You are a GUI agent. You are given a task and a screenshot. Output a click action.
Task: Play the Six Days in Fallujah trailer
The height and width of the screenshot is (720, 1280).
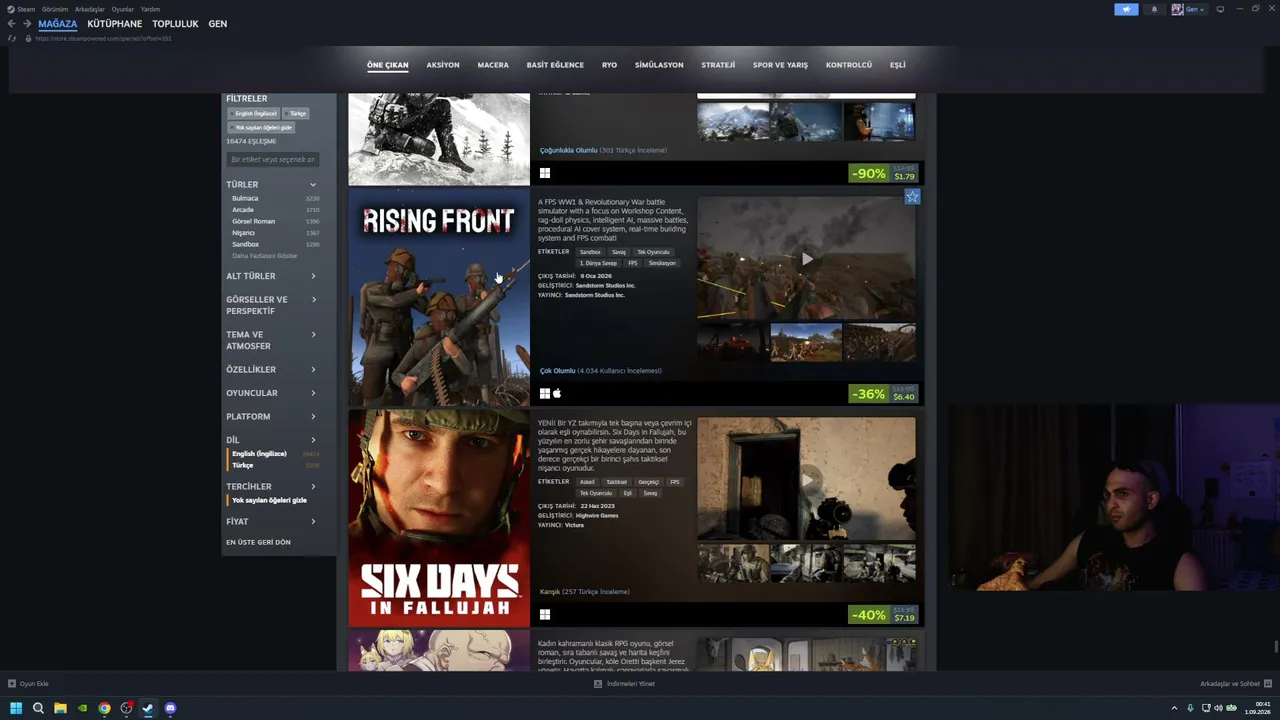[806, 479]
